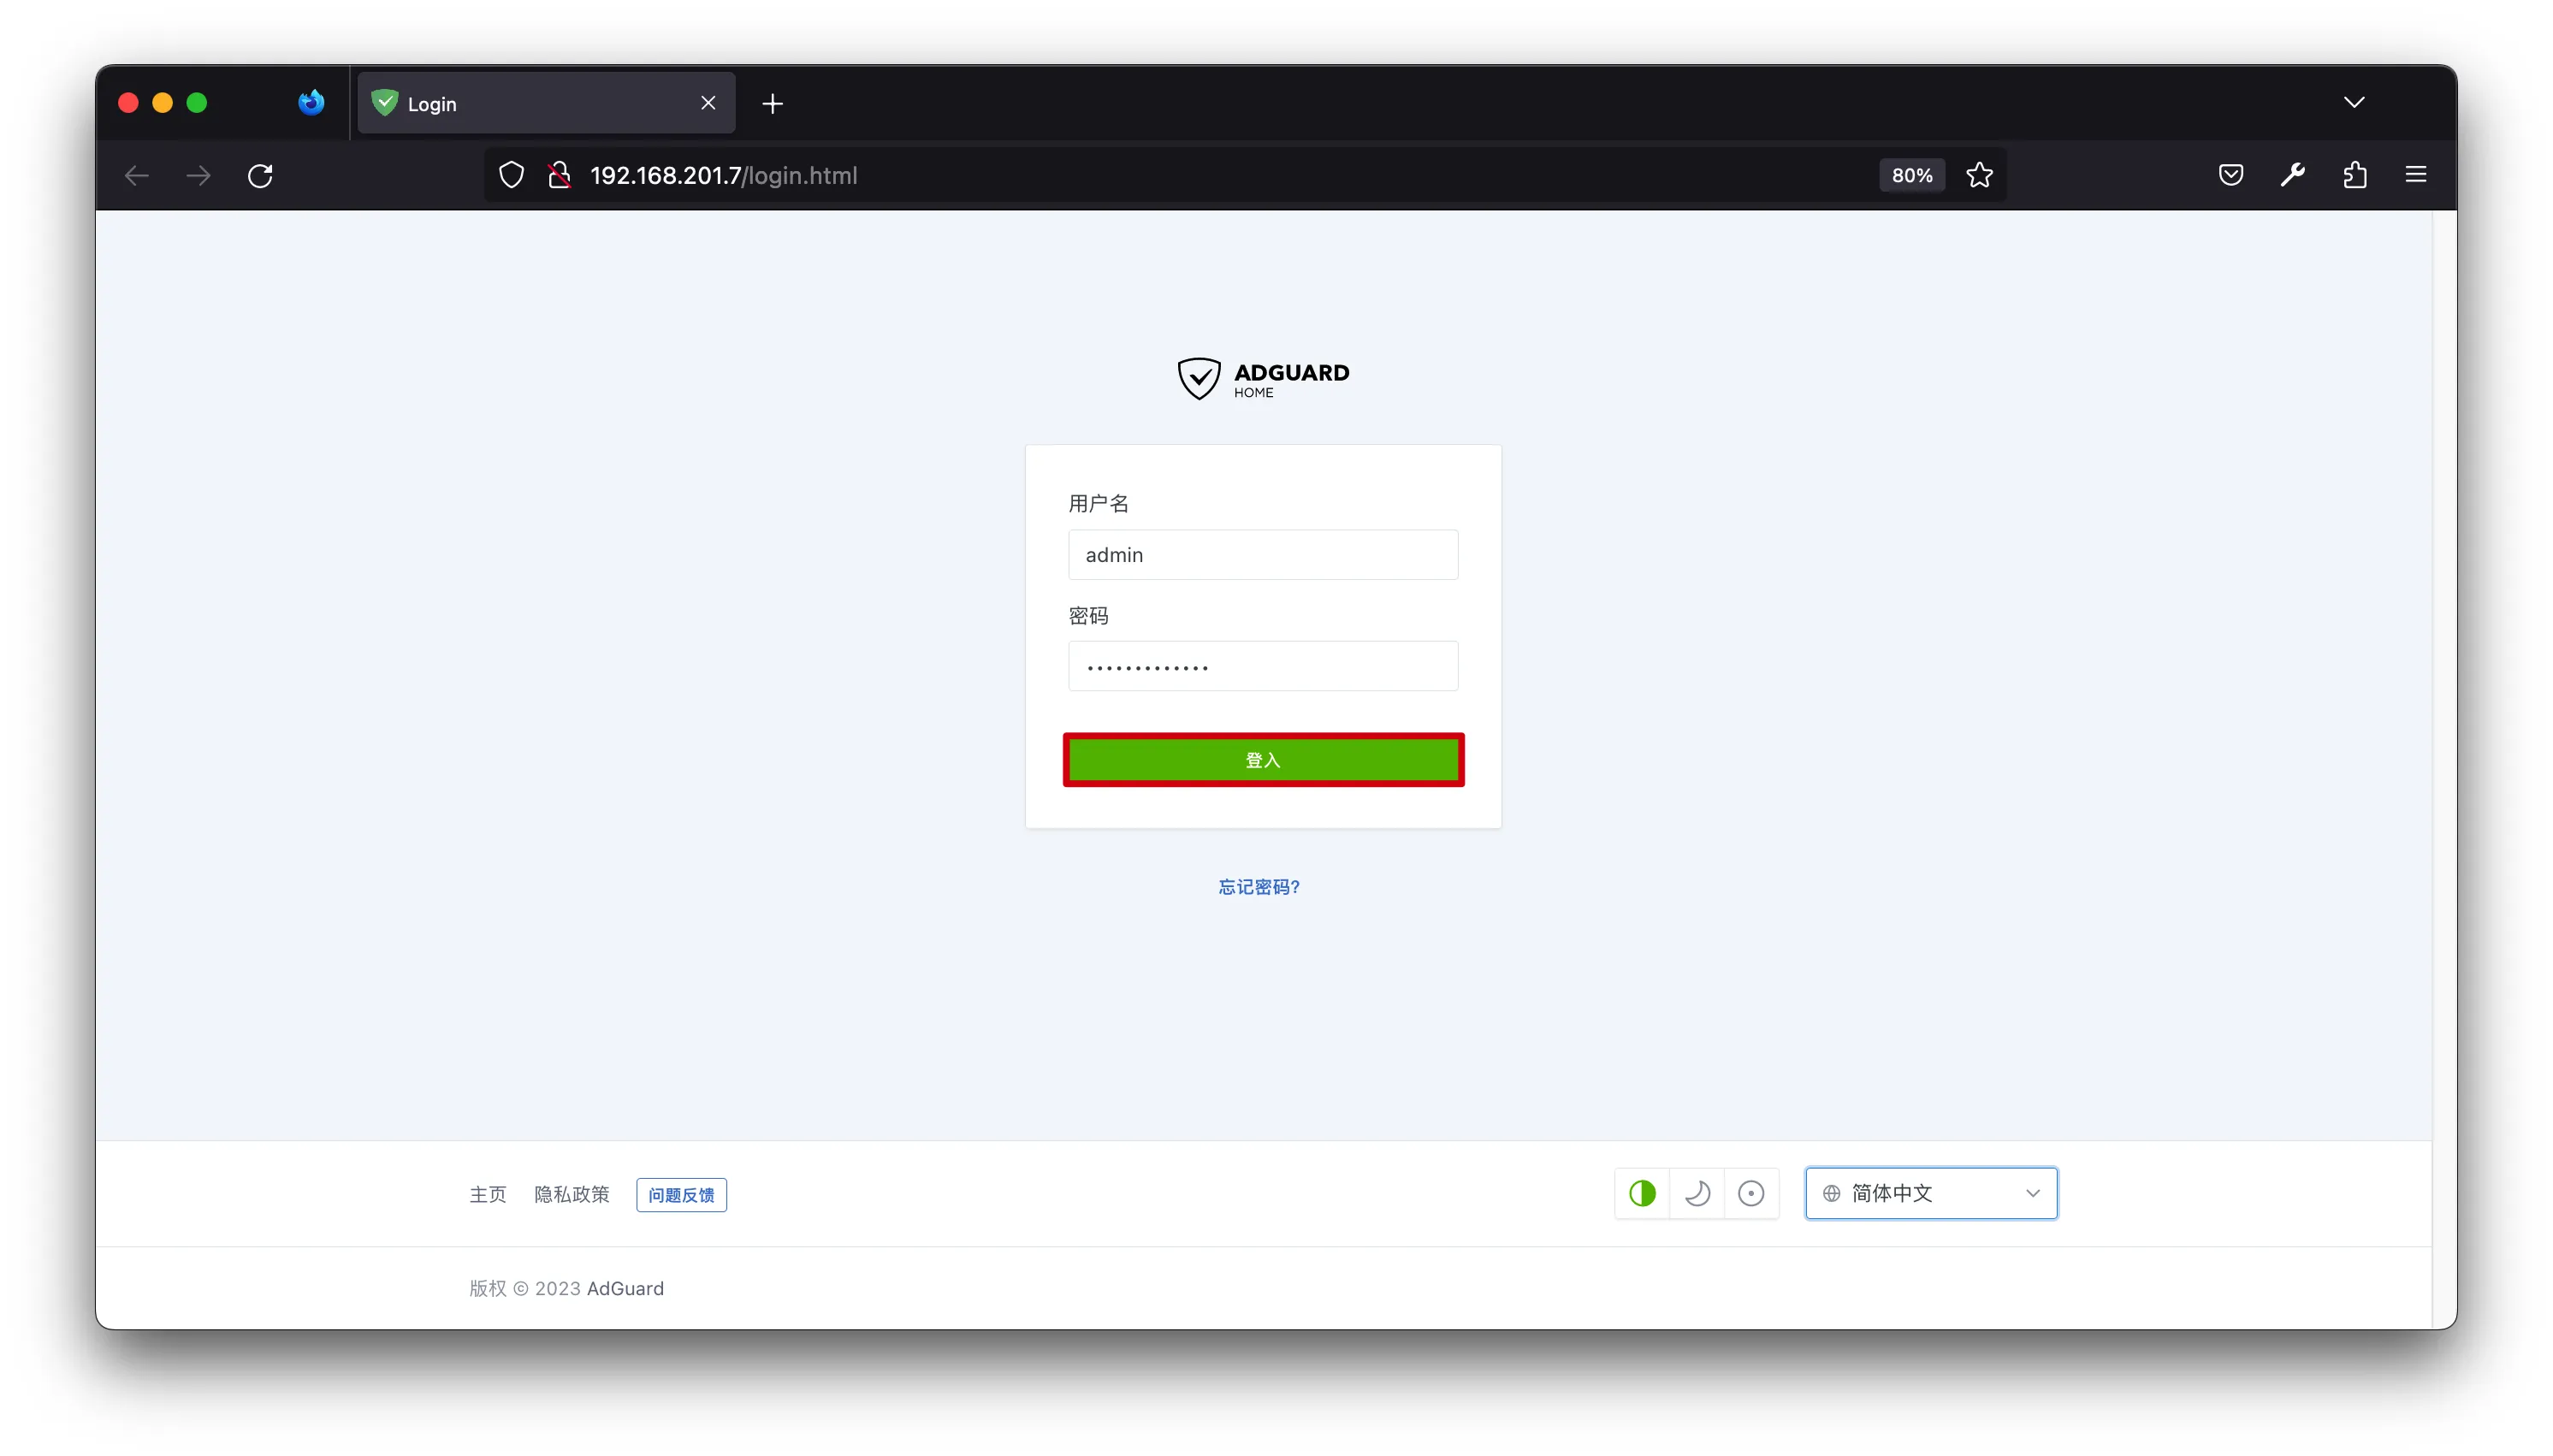
Task: Click the insecure connection padlock icon
Action: point(559,176)
